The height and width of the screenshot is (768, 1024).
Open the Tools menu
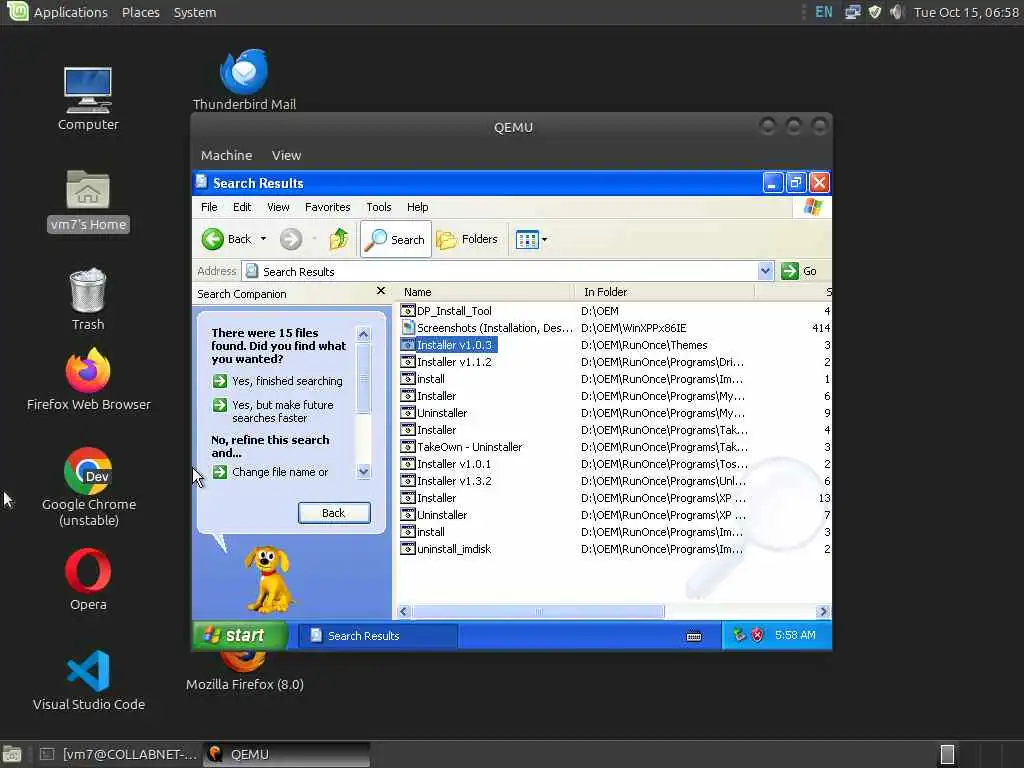click(x=379, y=207)
